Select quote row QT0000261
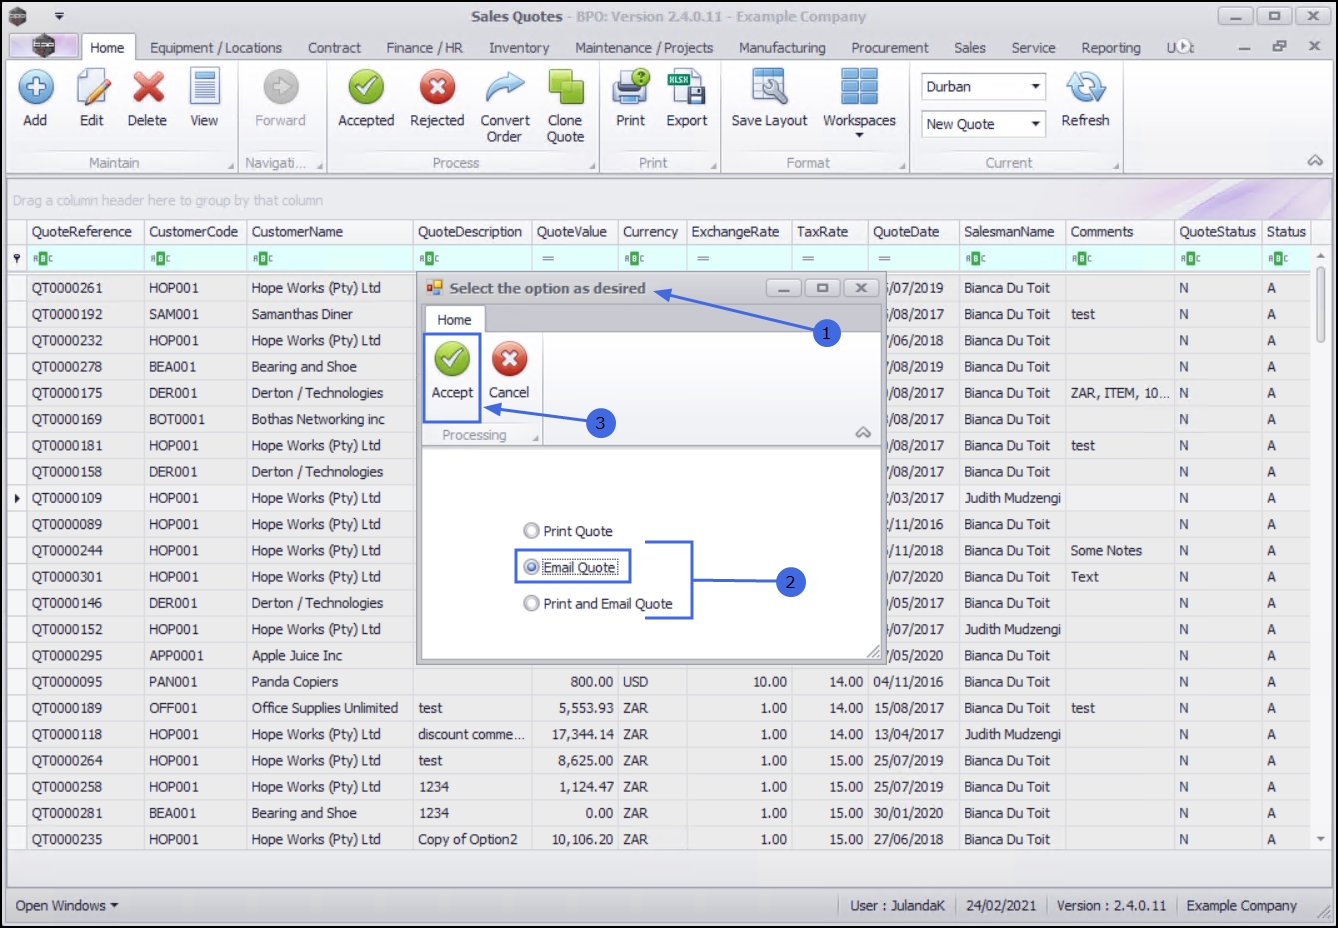 [67, 288]
